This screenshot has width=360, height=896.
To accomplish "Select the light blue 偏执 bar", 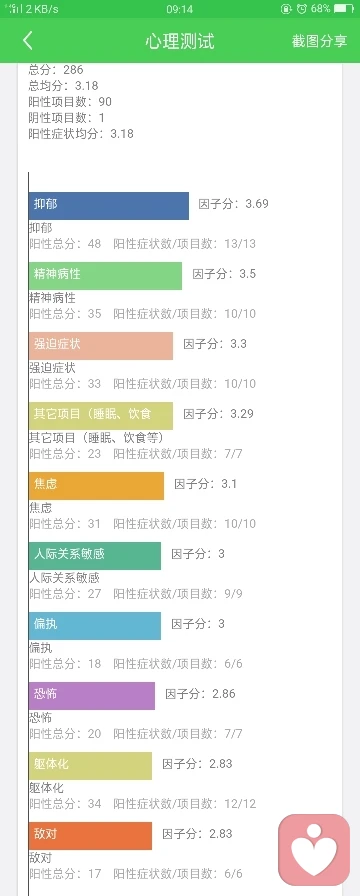I will (95, 626).
